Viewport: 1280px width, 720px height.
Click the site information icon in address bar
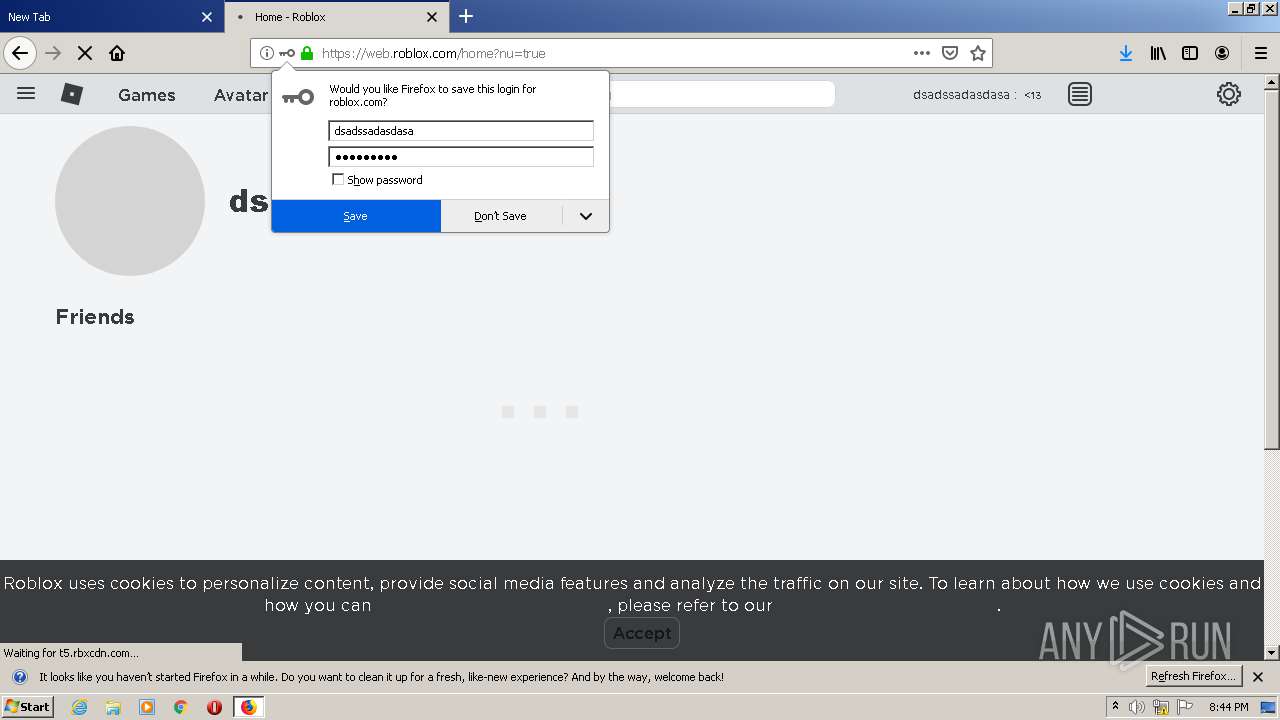click(267, 53)
